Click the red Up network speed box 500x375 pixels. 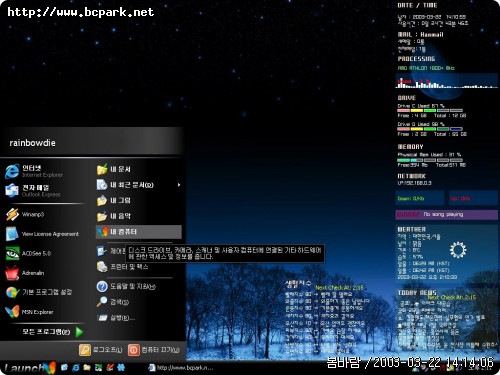[x=473, y=198]
